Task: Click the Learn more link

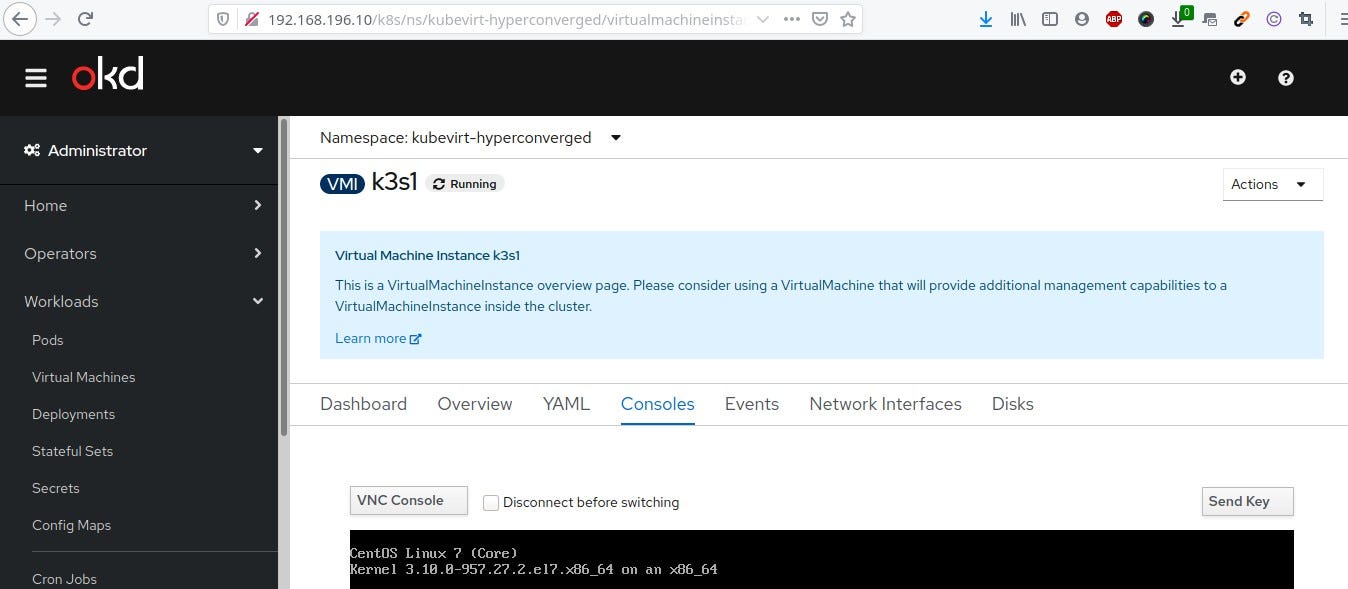Action: [370, 339]
